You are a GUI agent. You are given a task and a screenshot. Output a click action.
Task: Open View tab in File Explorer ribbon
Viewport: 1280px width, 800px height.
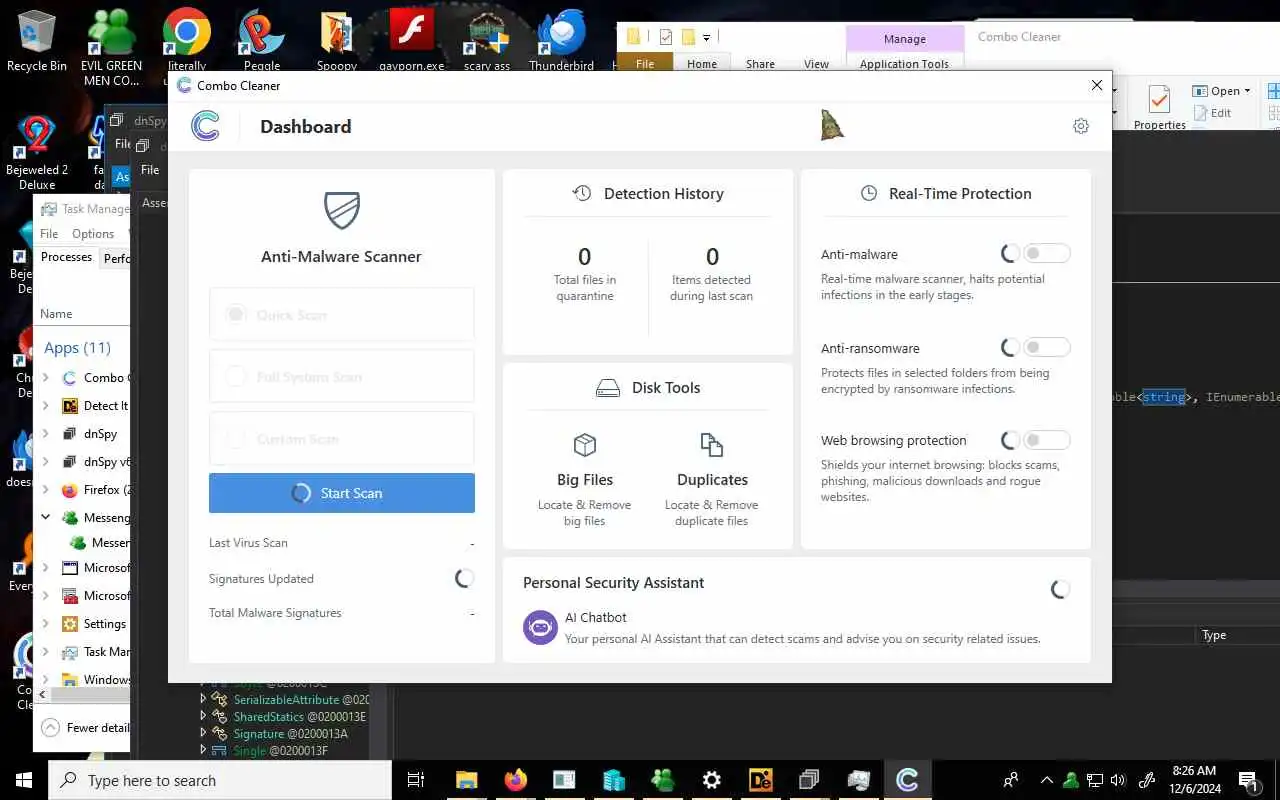[x=816, y=64]
